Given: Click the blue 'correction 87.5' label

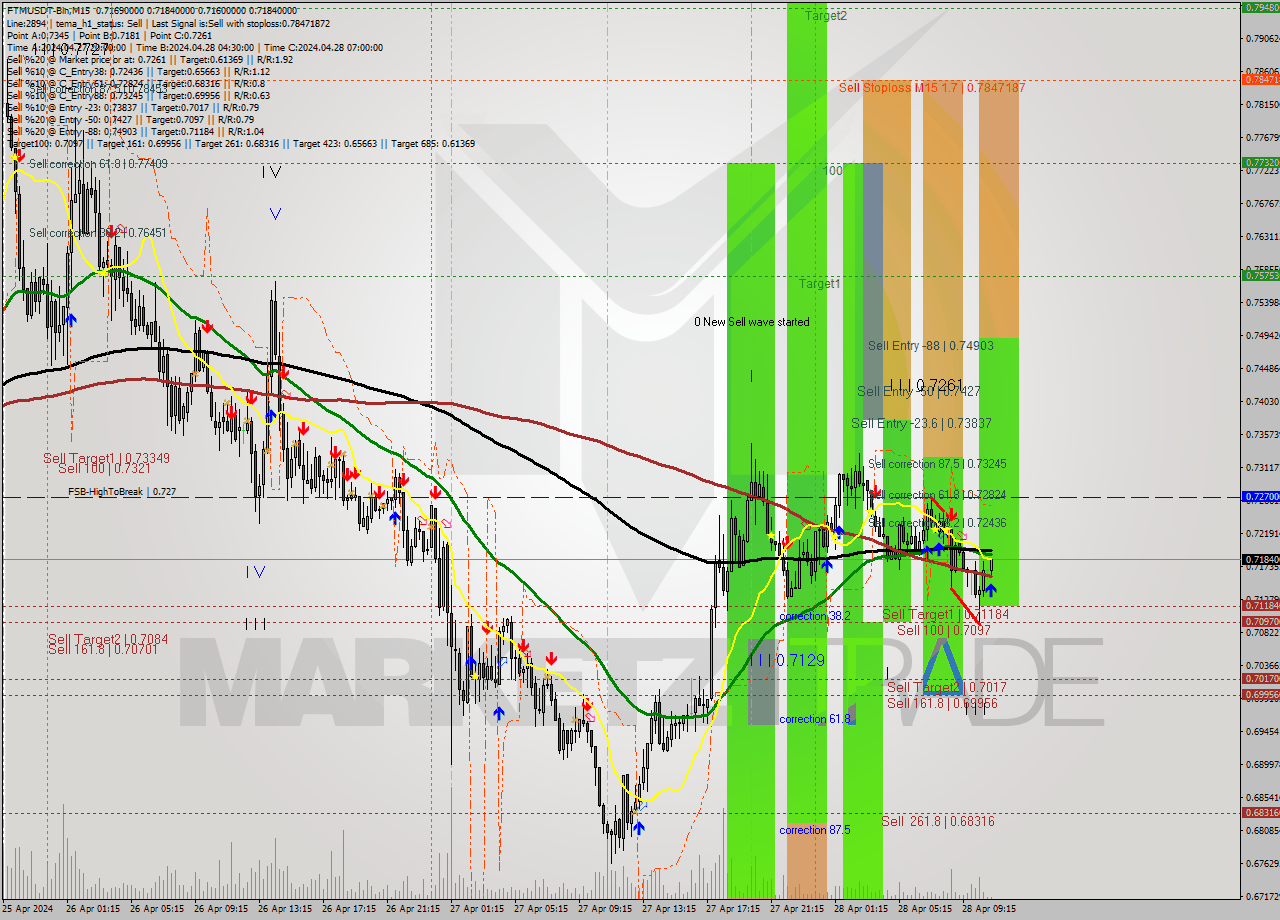Looking at the screenshot, I should [x=815, y=830].
